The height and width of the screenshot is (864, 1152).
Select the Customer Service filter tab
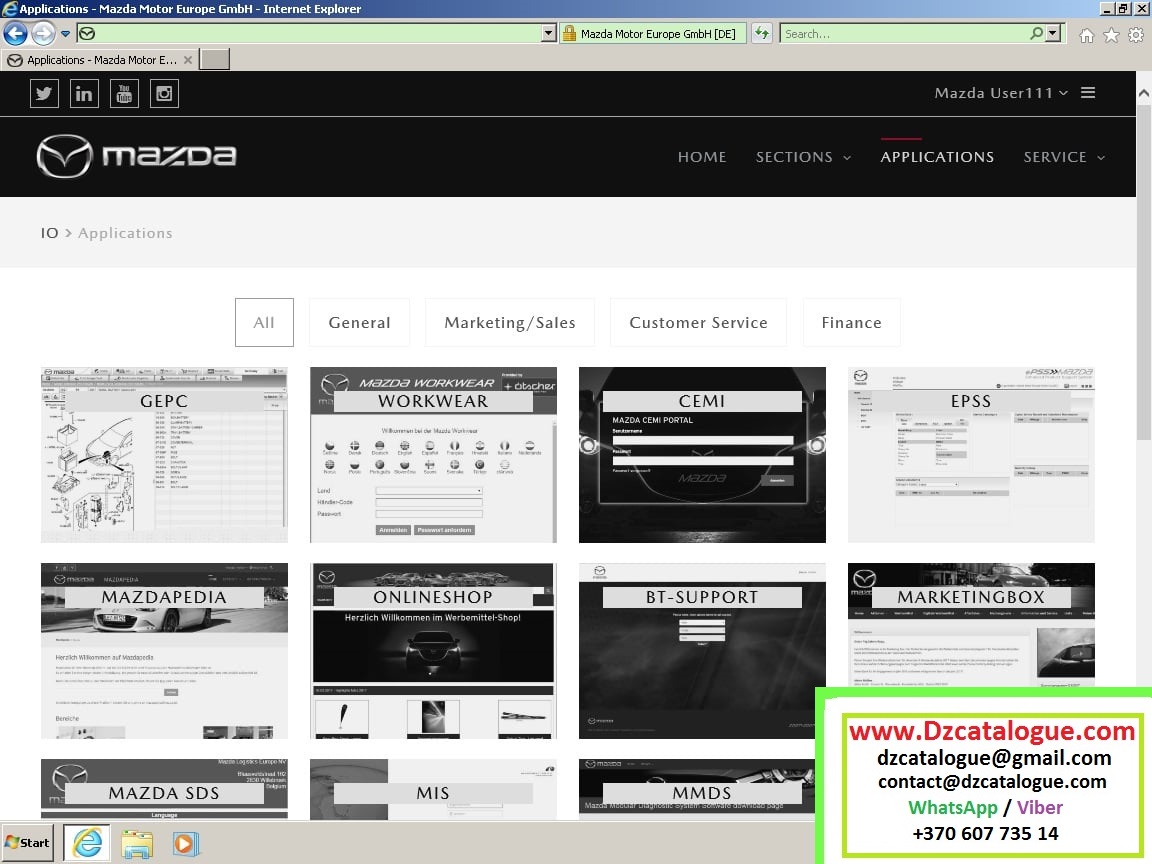698,323
